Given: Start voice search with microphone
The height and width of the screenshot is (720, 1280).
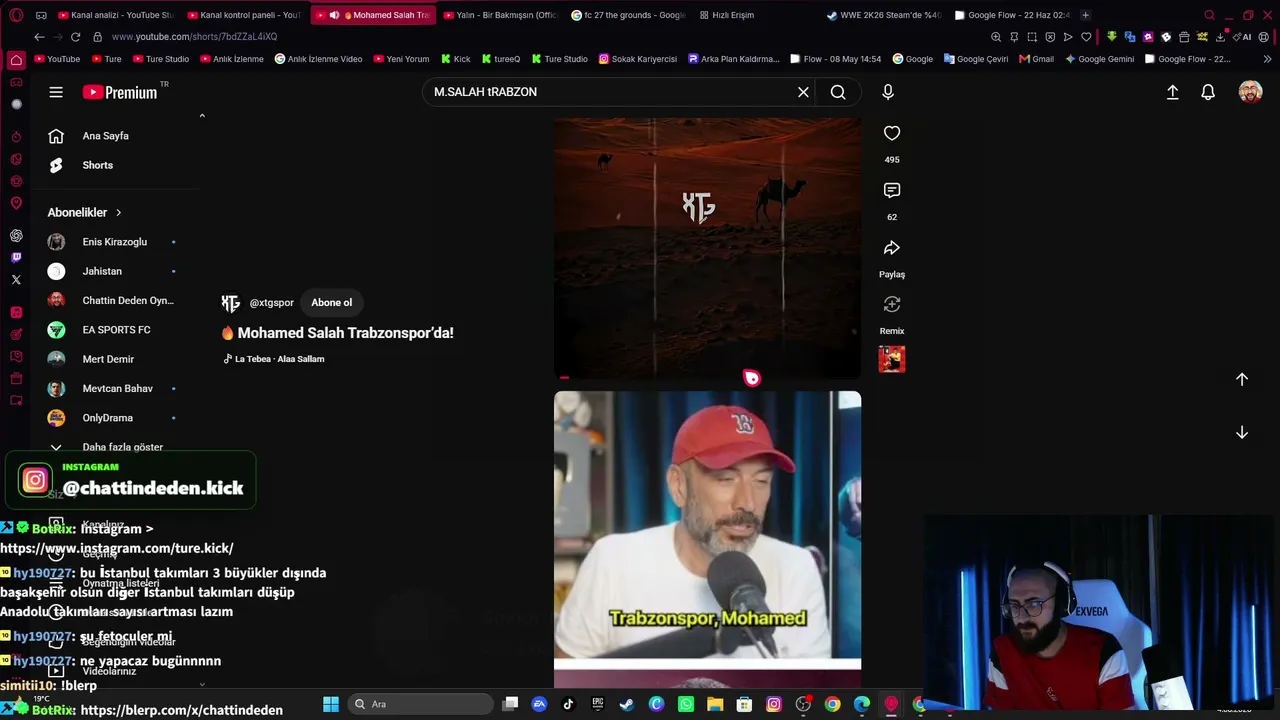Looking at the screenshot, I should tap(888, 92).
